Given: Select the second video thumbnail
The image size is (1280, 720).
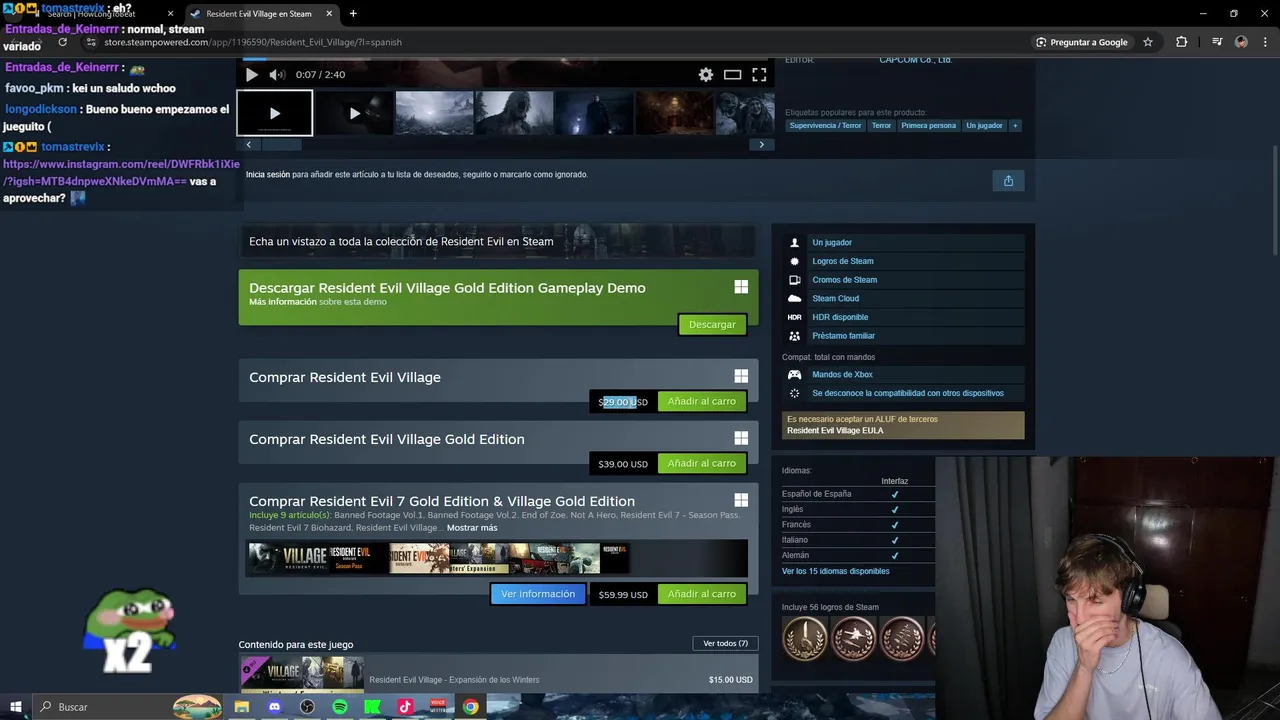Looking at the screenshot, I should click(x=355, y=113).
